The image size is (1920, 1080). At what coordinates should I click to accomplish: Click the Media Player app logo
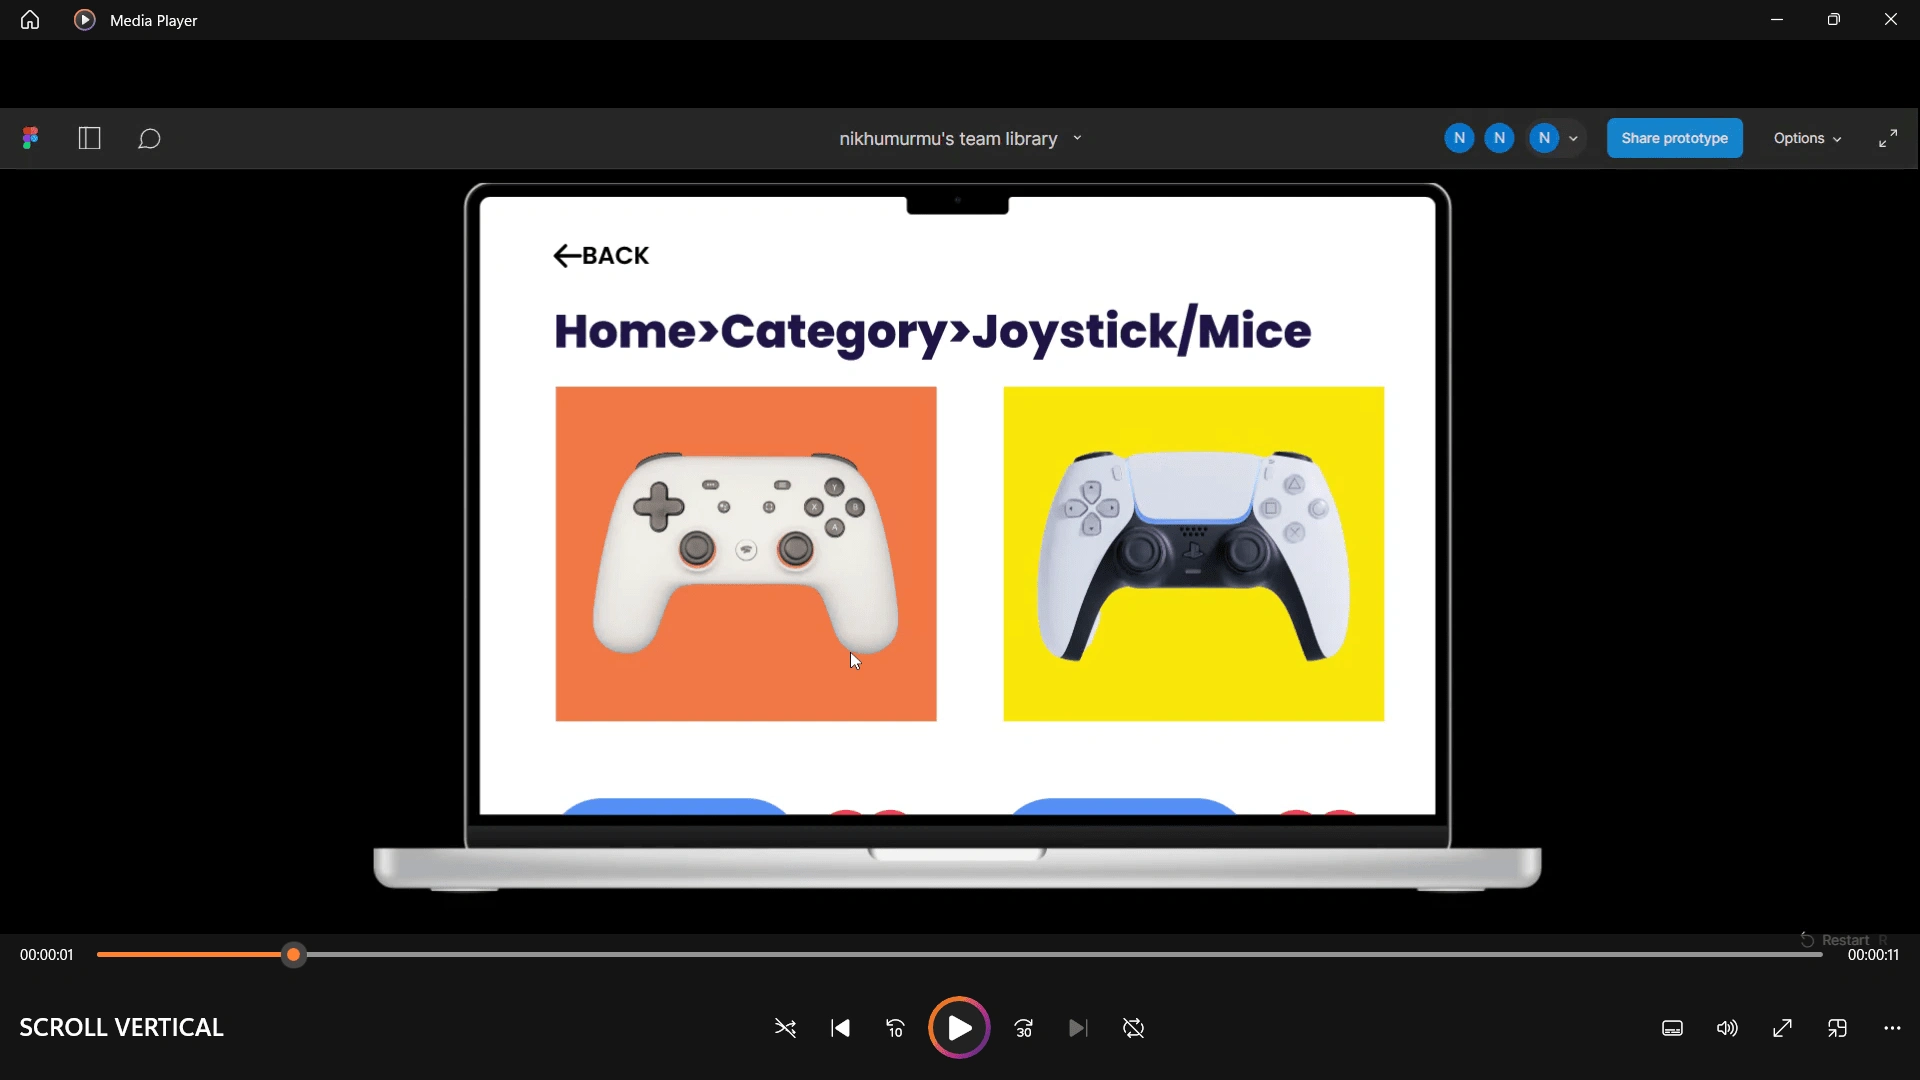click(x=85, y=20)
